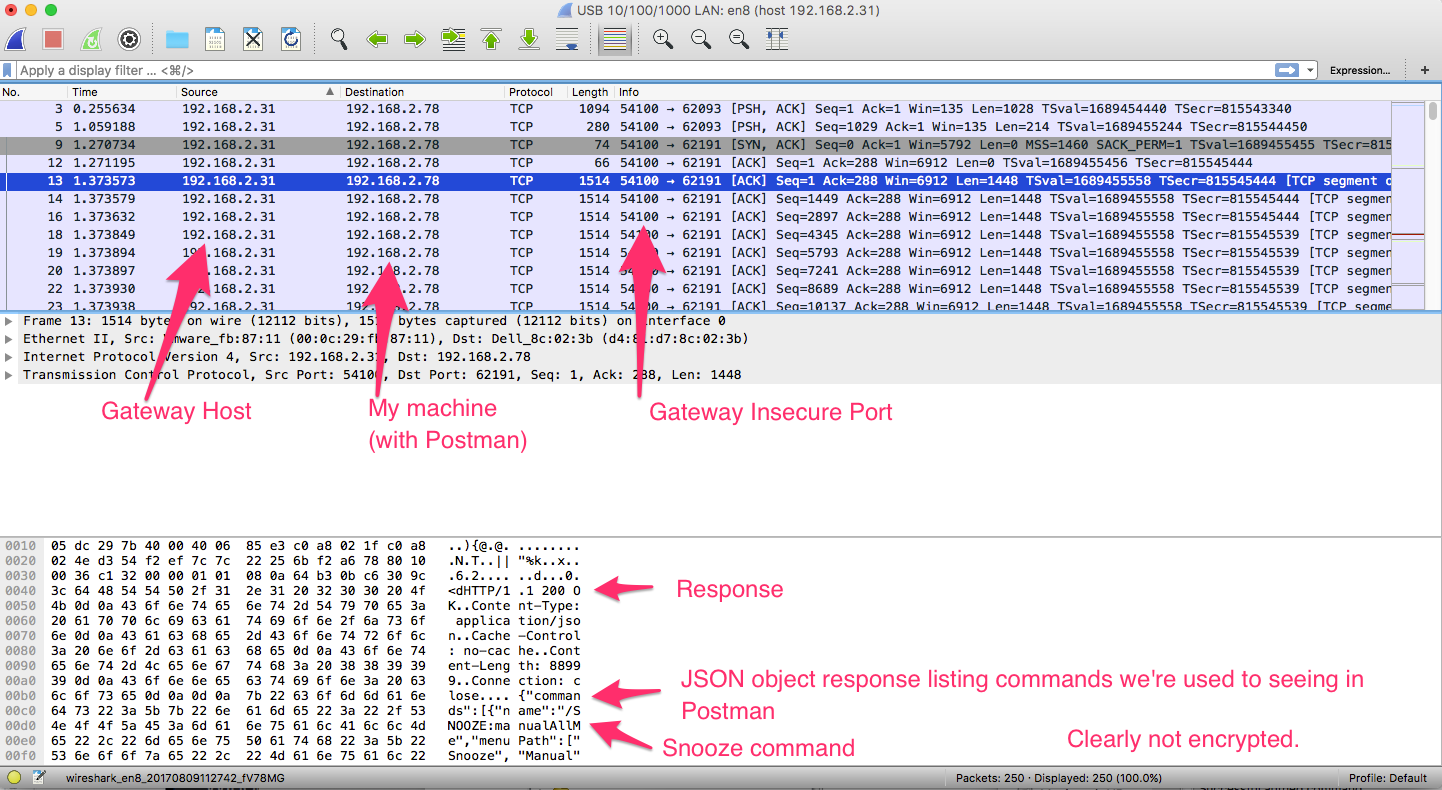
Task: Toggle auto-scroll to last packet
Action: [x=567, y=40]
